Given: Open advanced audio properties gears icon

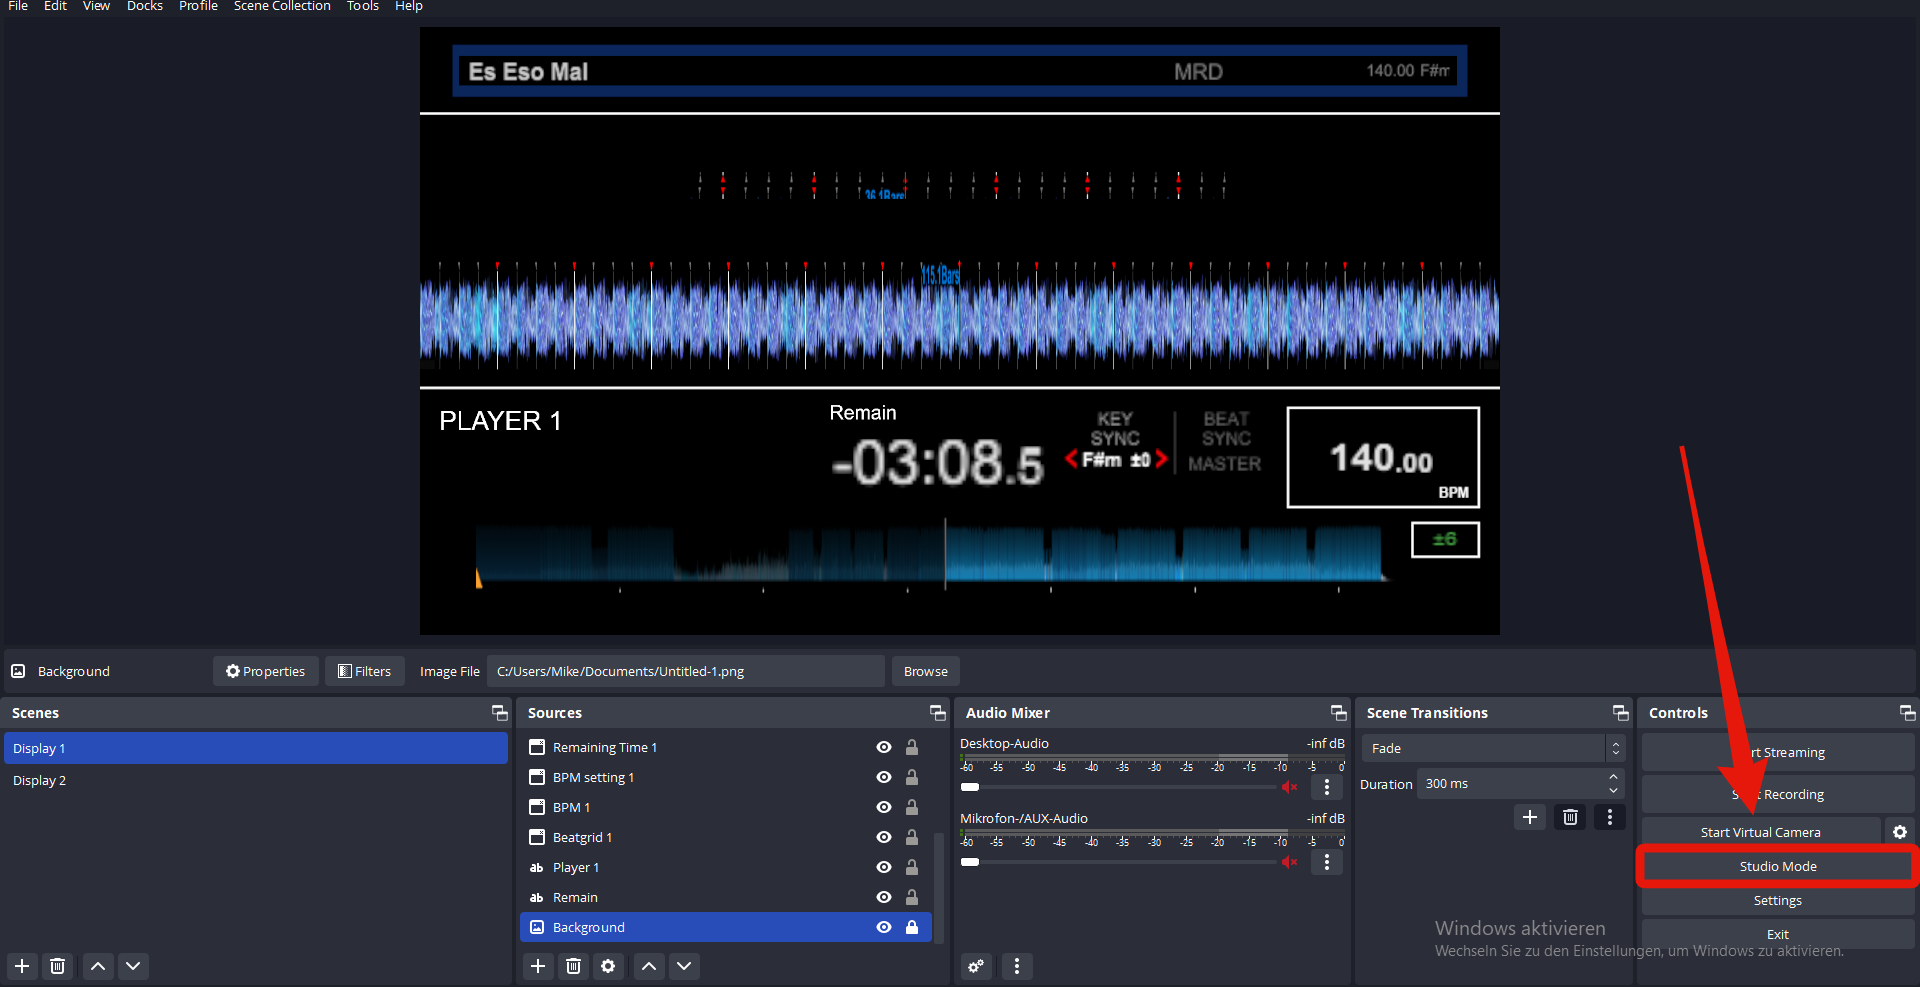Looking at the screenshot, I should coord(976,966).
